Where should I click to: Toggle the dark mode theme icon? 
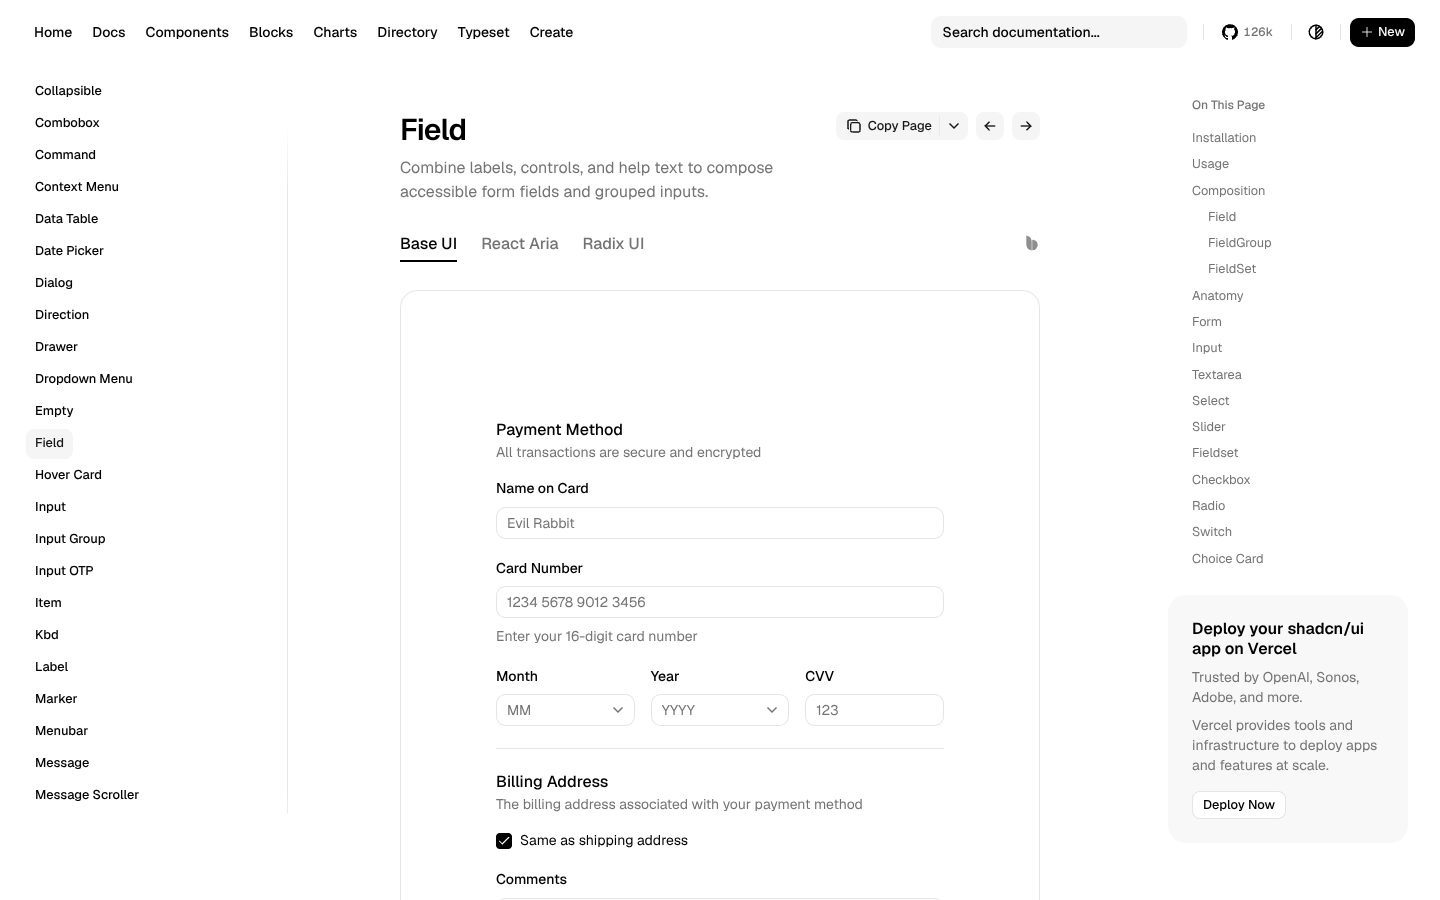(x=1316, y=32)
